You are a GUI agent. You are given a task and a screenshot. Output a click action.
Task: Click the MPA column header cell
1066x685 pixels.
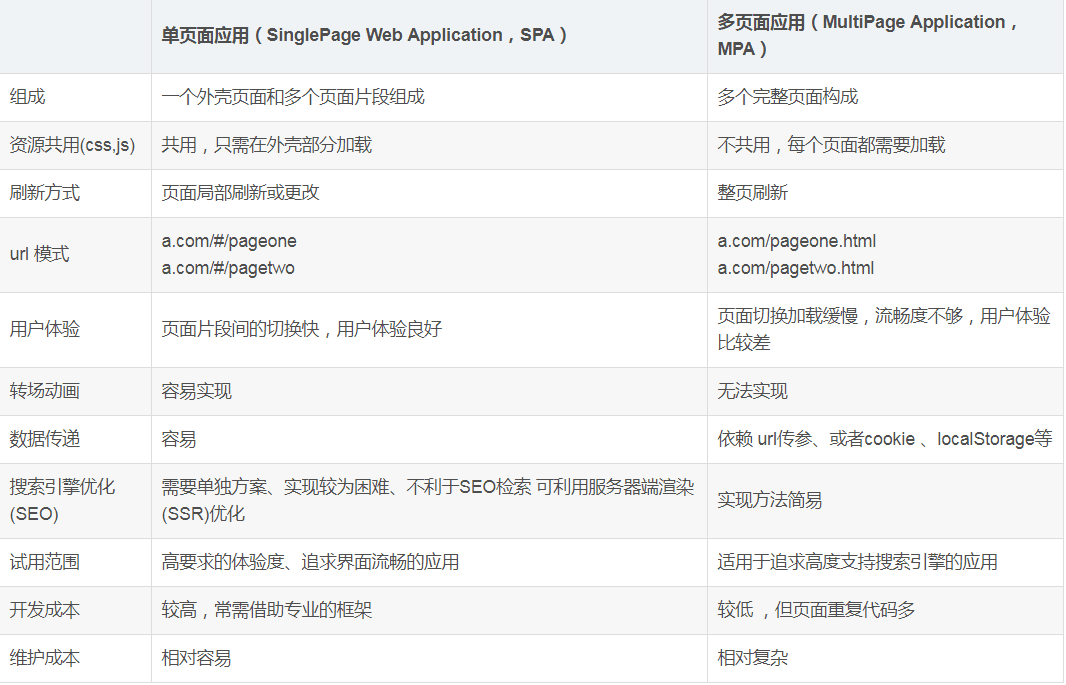[885, 36]
